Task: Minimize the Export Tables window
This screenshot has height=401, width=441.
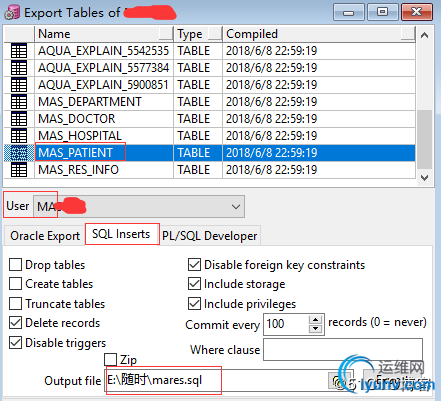Action: click(x=349, y=12)
